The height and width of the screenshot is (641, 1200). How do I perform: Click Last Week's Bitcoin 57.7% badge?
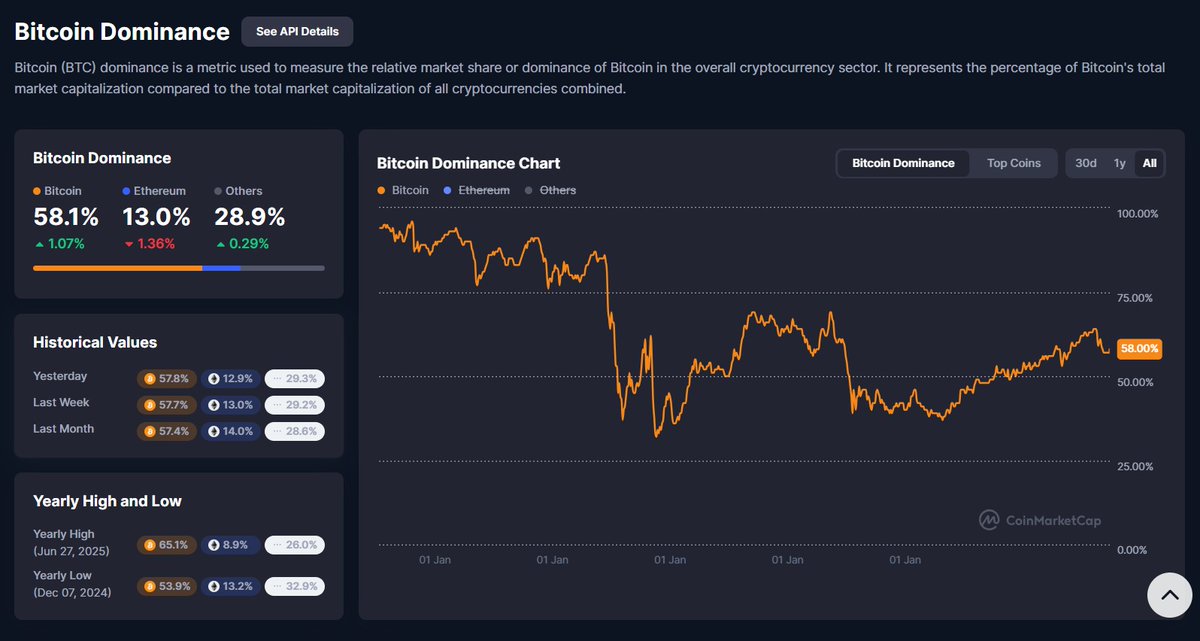point(167,405)
